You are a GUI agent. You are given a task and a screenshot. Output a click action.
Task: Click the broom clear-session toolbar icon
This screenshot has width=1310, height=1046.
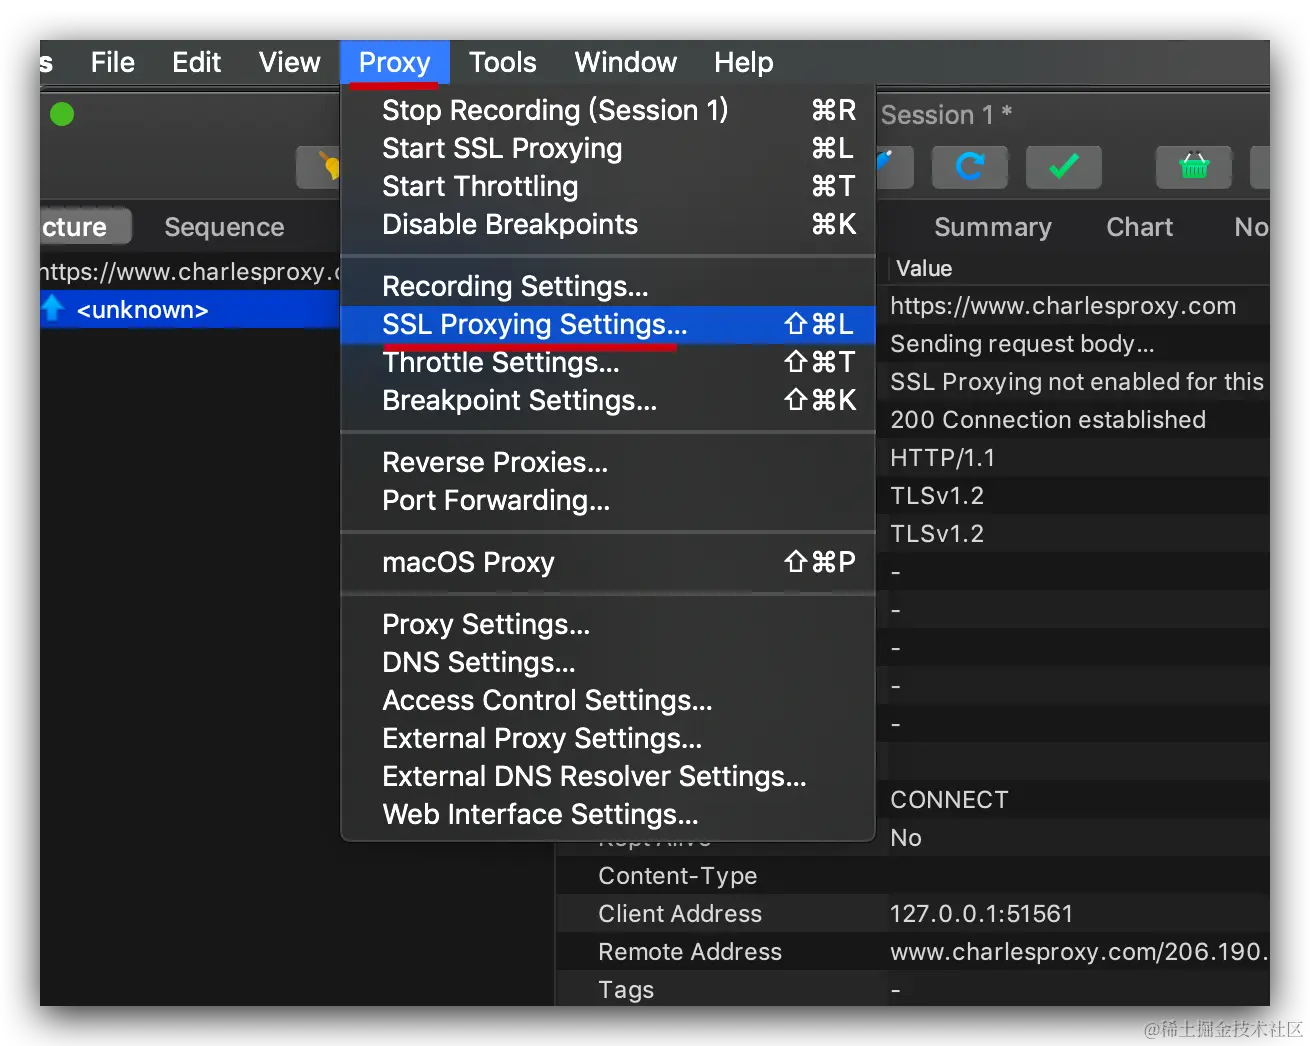320,166
